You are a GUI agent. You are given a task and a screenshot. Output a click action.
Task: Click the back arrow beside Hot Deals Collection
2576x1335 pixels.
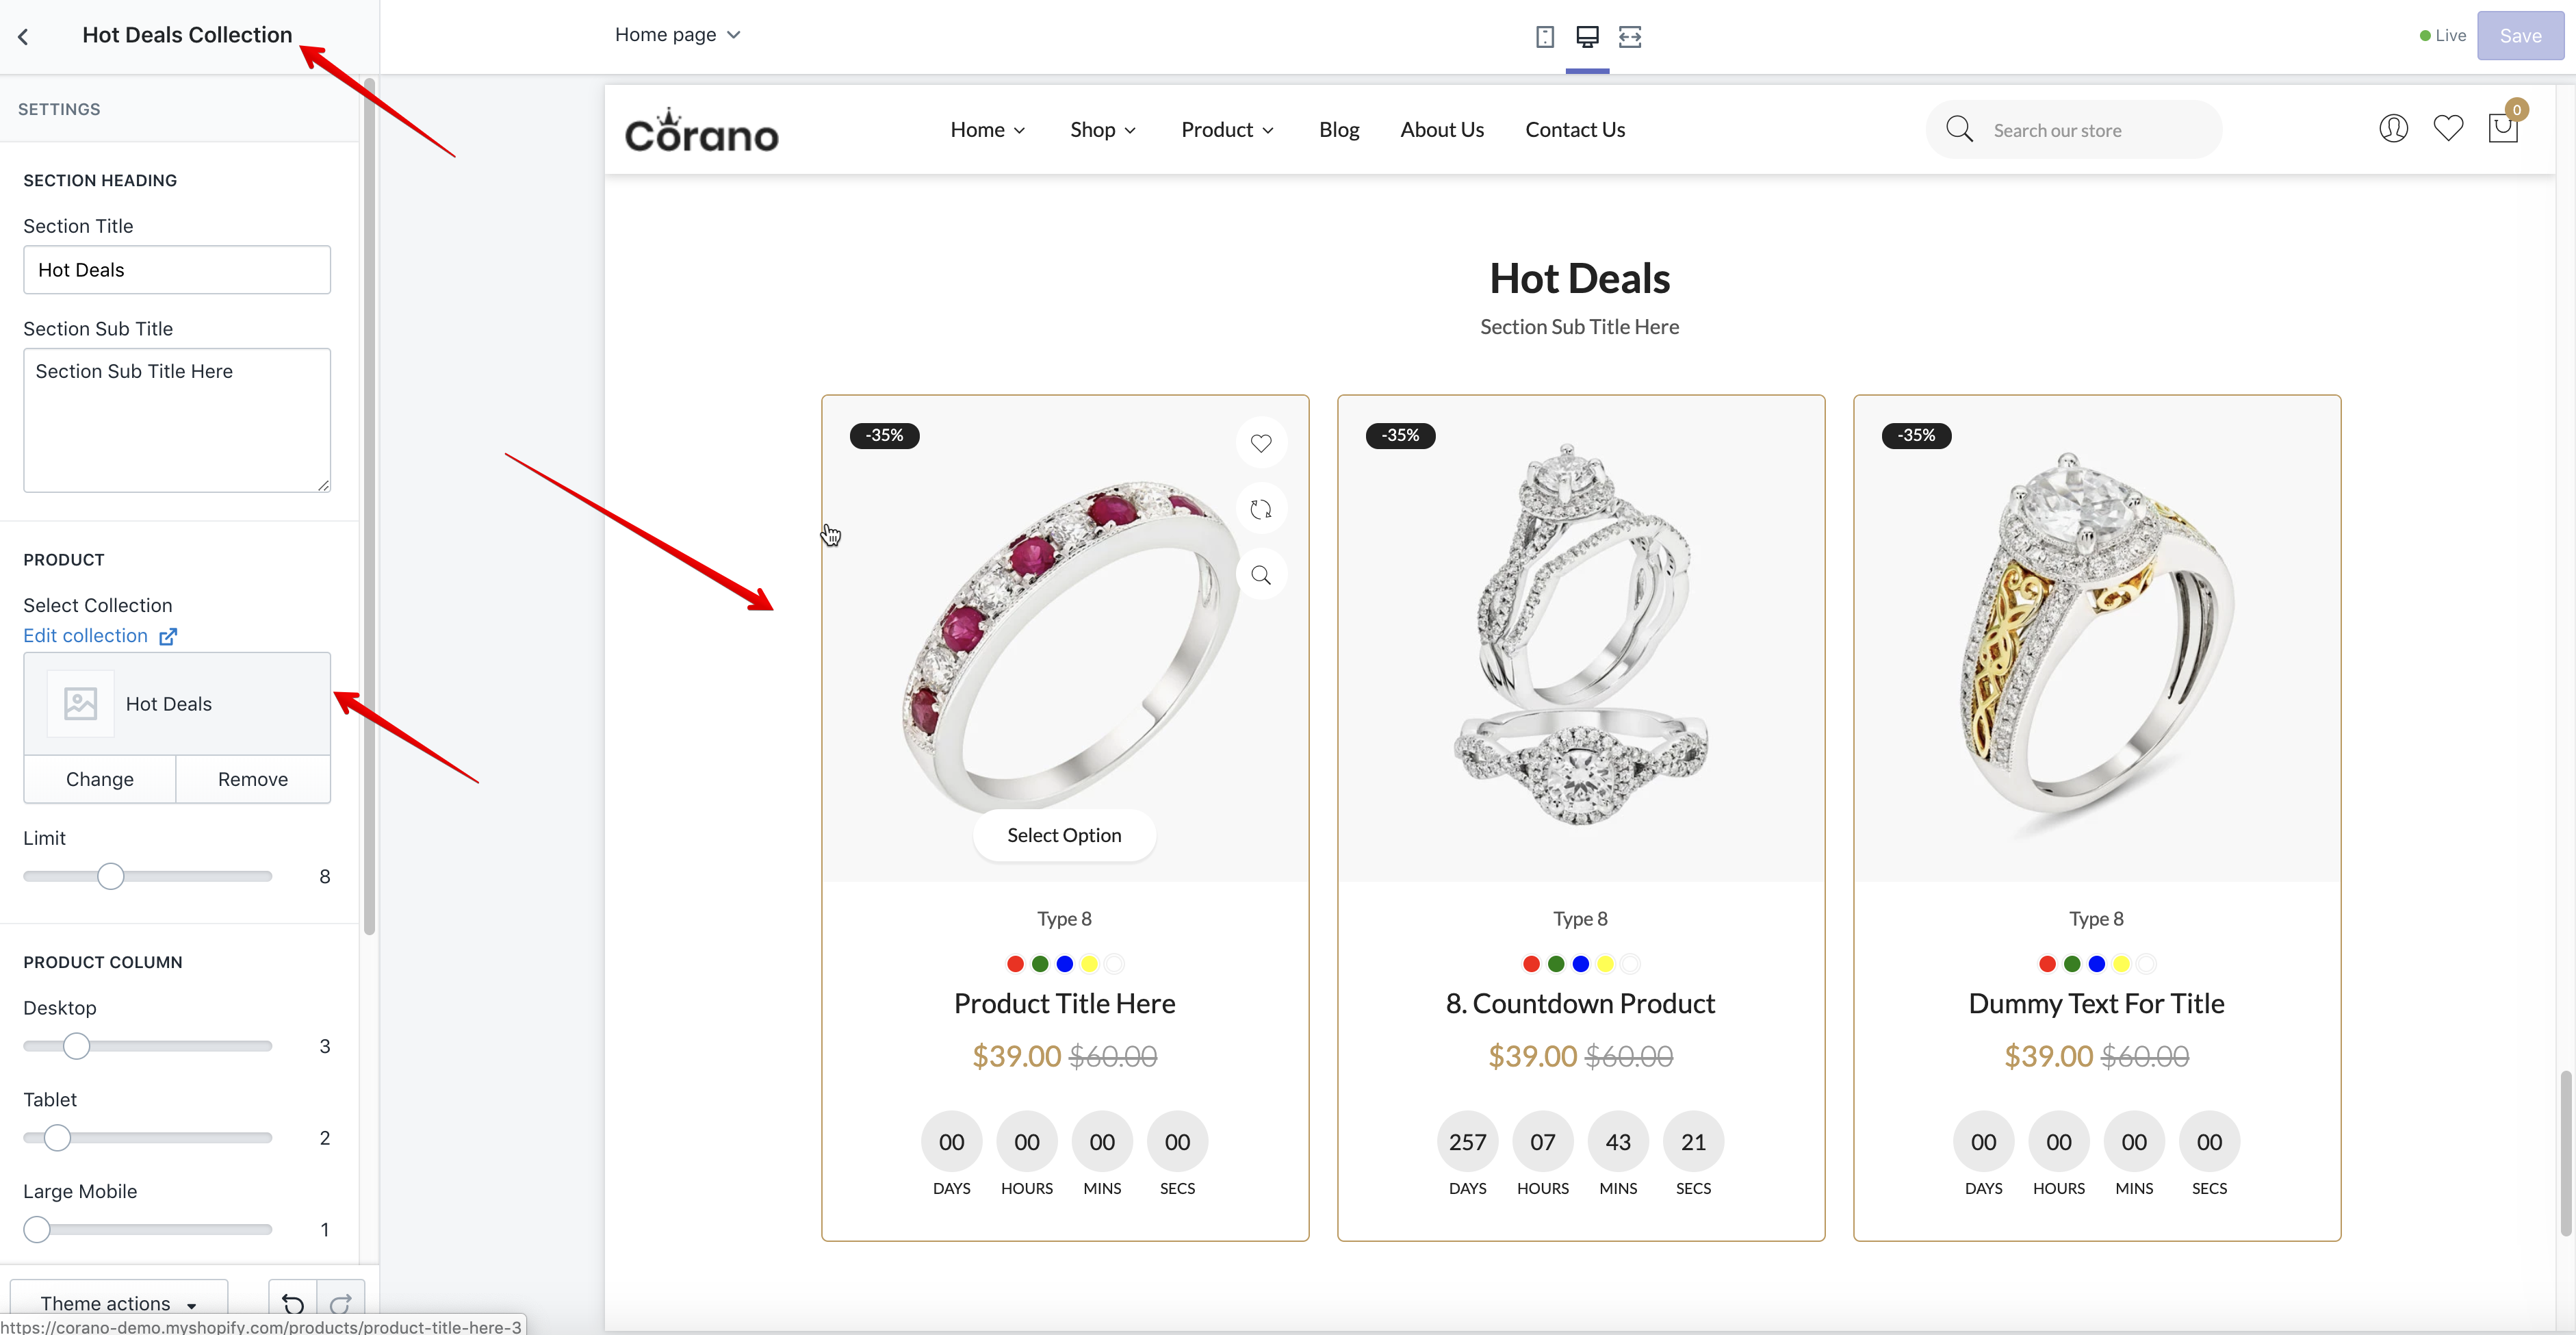point(23,37)
